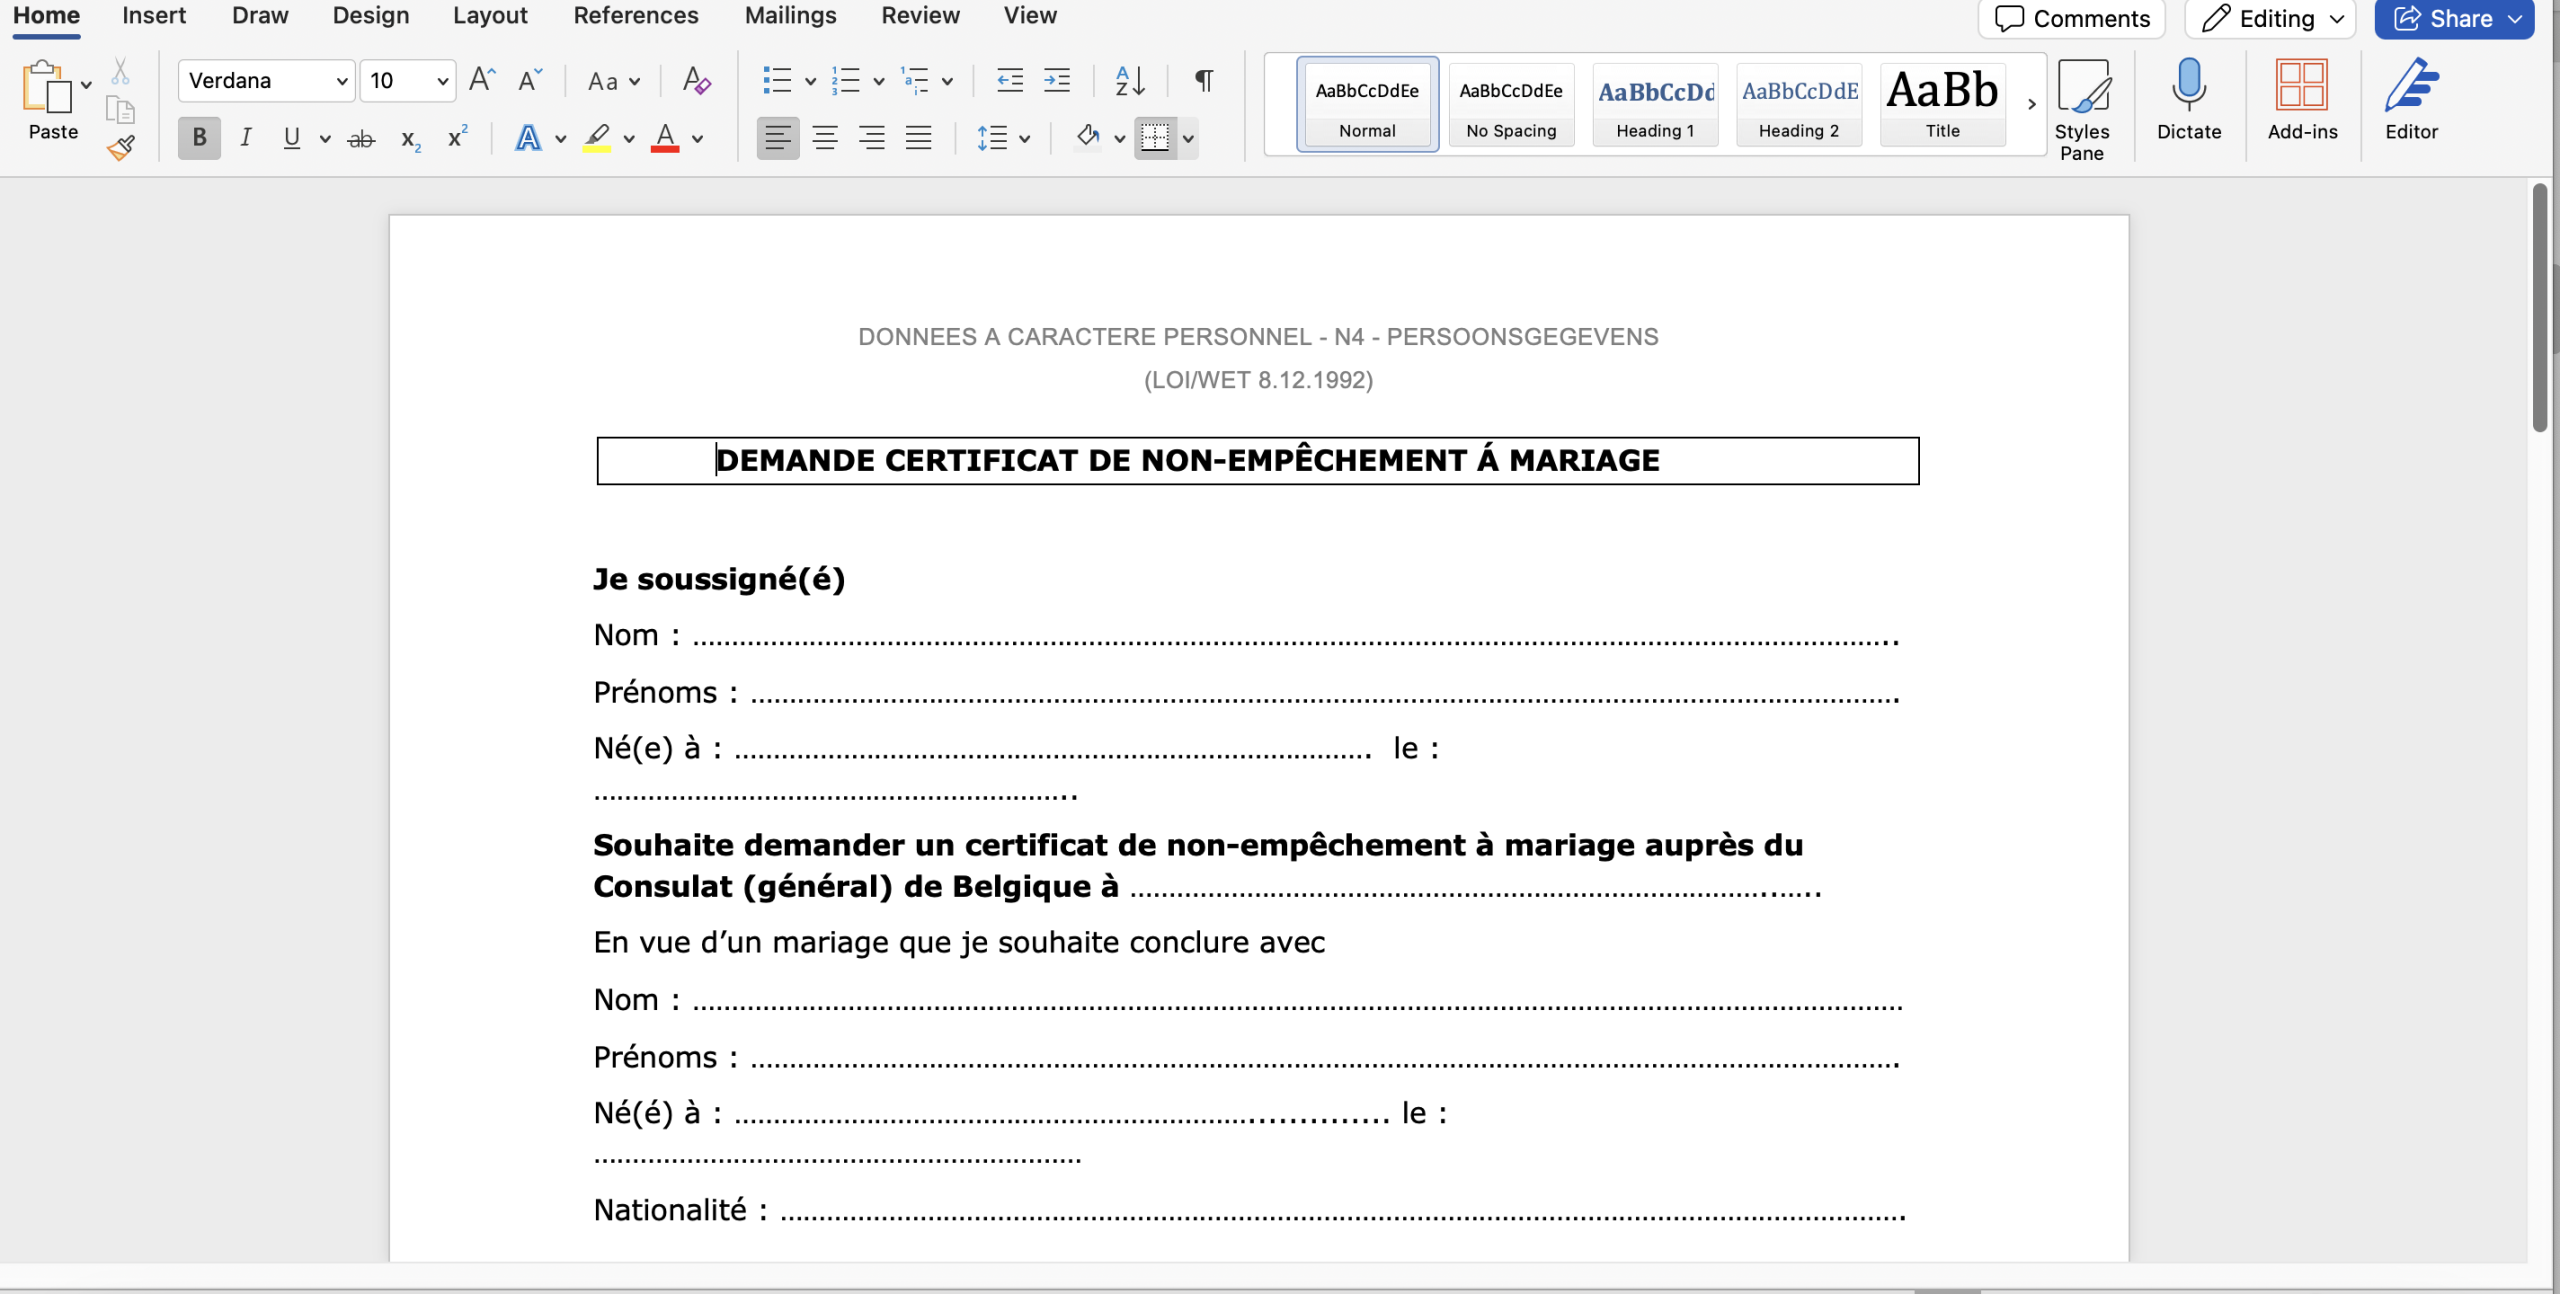Apply multilevel list formatting

point(915,80)
